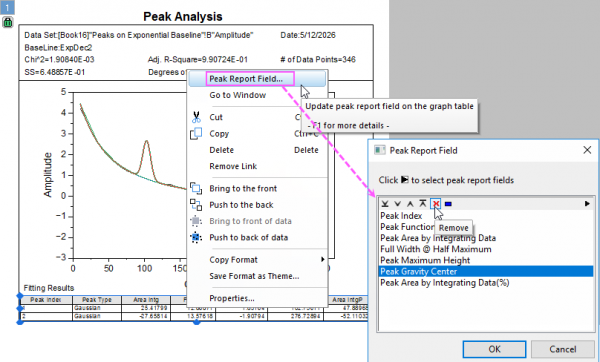Click the layer 1 icon at top-left

7,7
